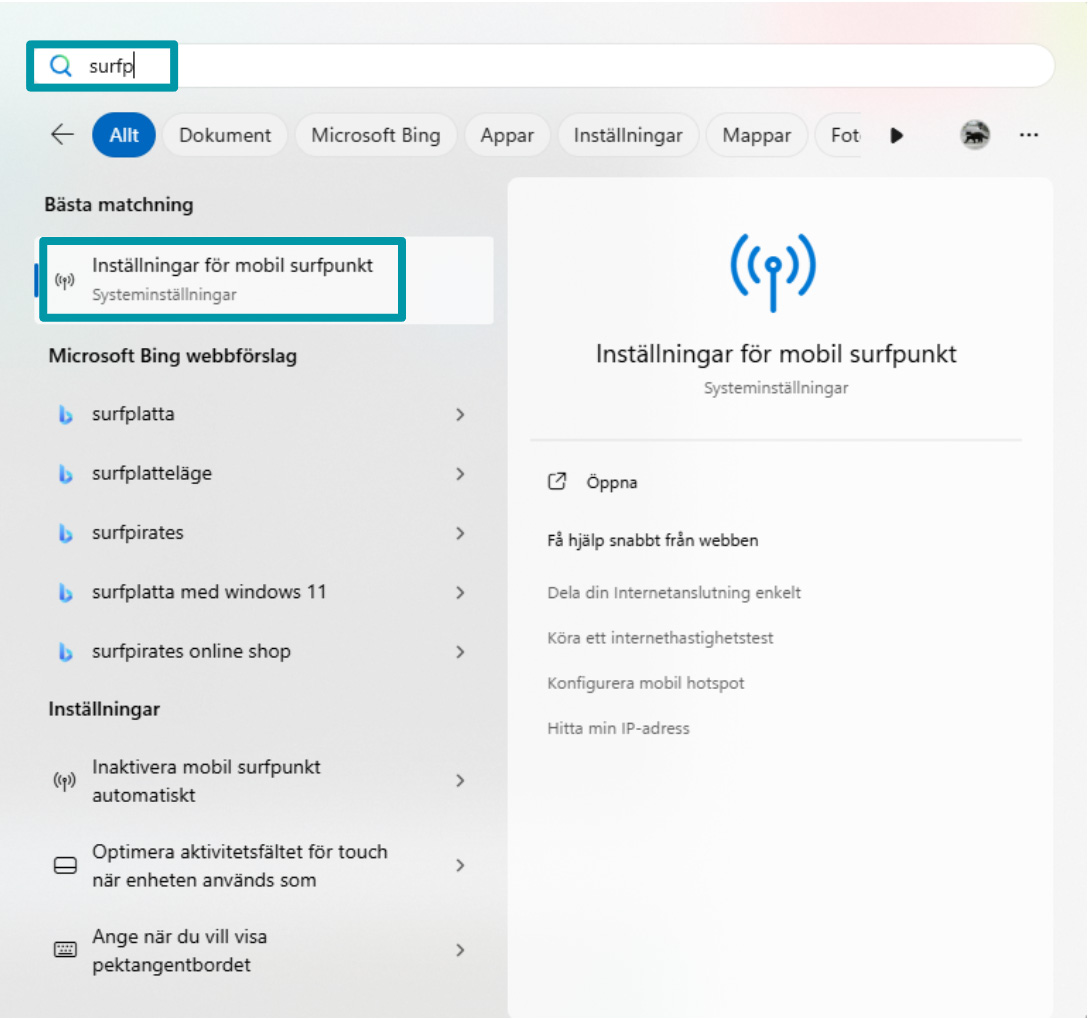Click Köra ett internethastighetstest
Viewport: 1089px width, 1020px height.
coord(661,638)
